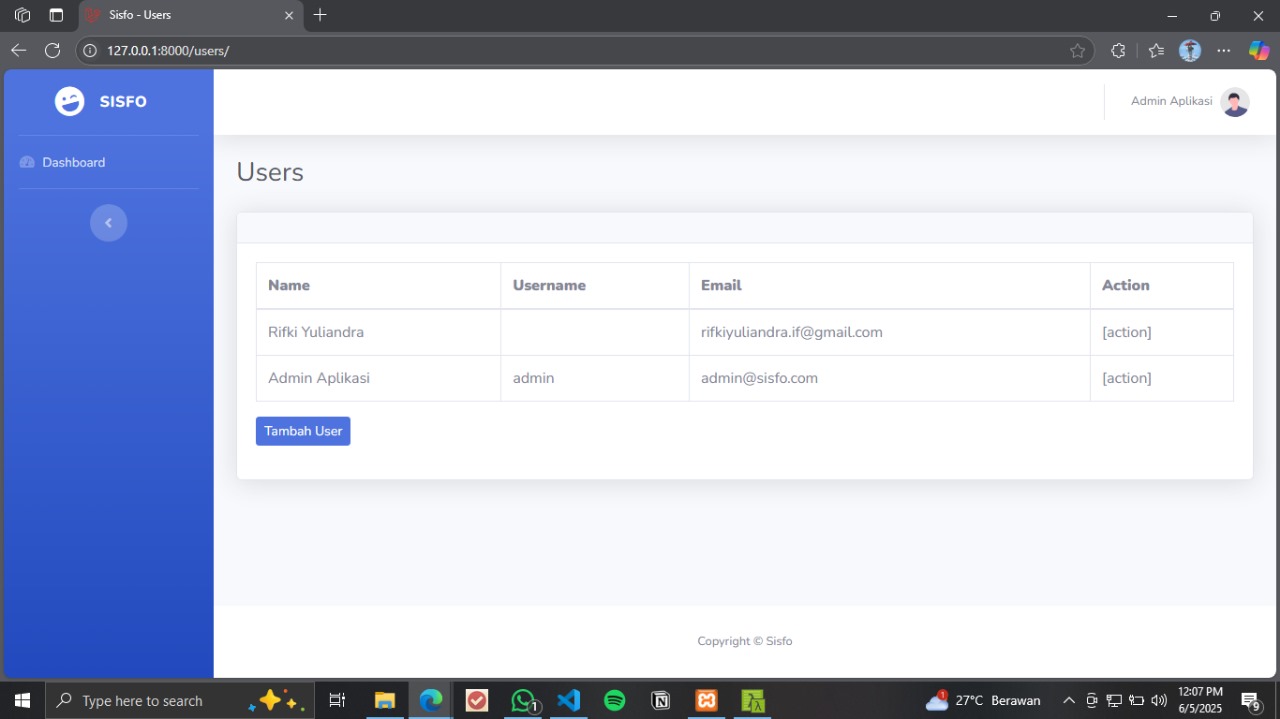The image size is (1280, 719).
Task: Open a new browser tab
Action: [320, 15]
